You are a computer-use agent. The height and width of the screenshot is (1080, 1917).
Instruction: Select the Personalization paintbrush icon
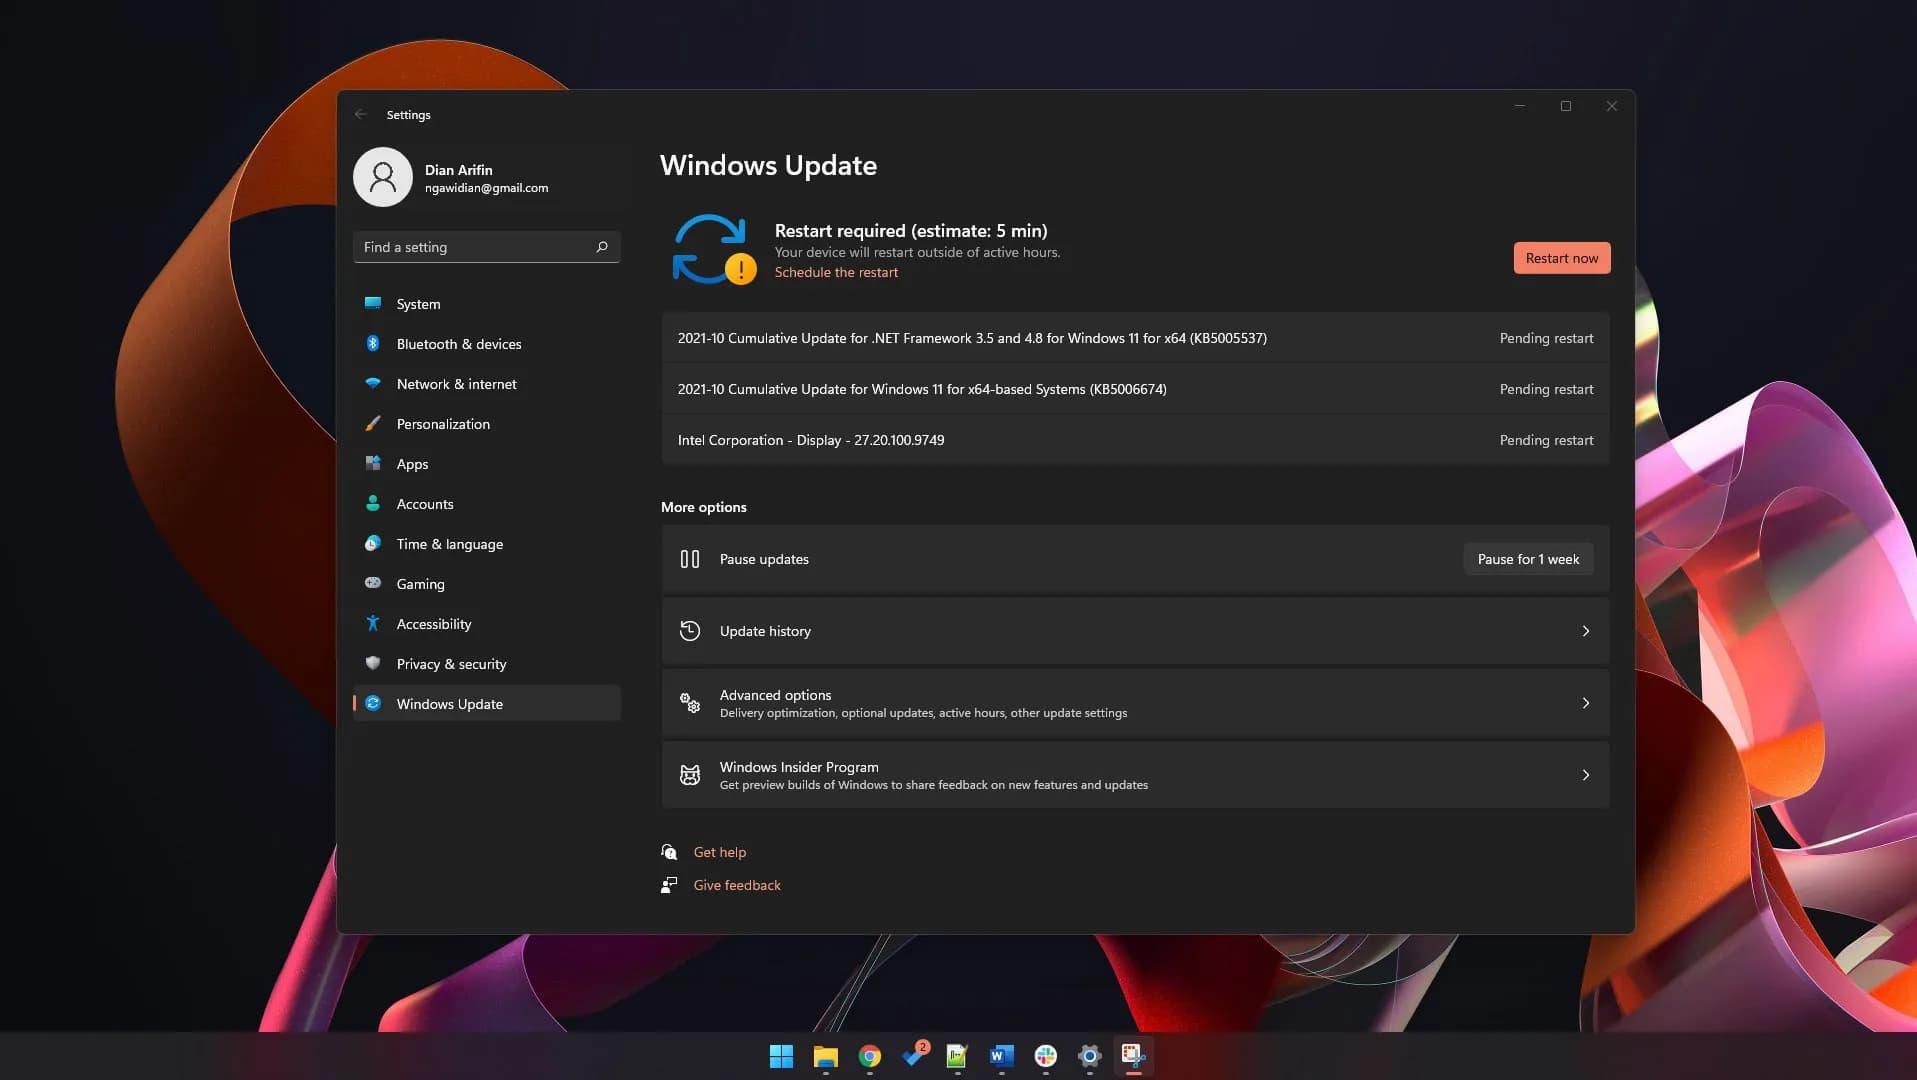[373, 424]
